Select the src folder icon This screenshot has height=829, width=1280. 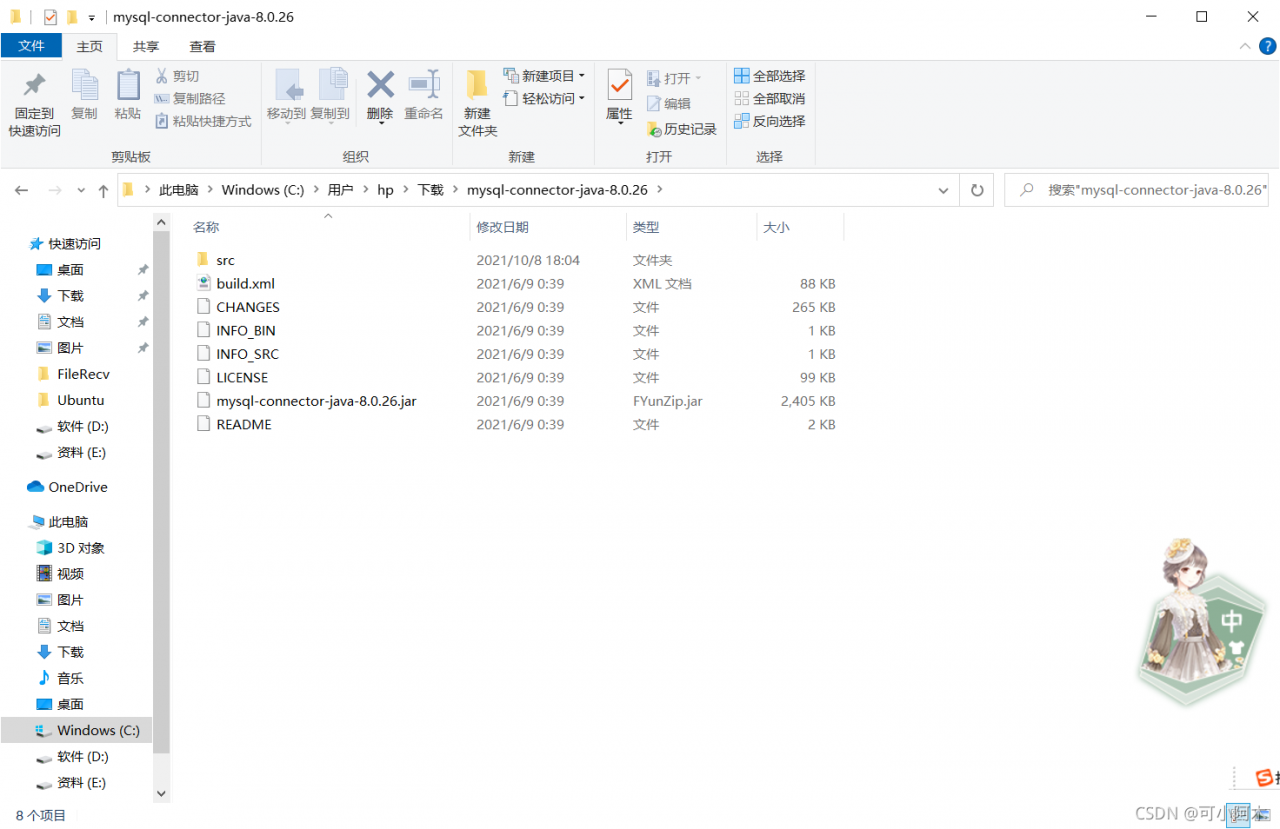[x=203, y=260]
